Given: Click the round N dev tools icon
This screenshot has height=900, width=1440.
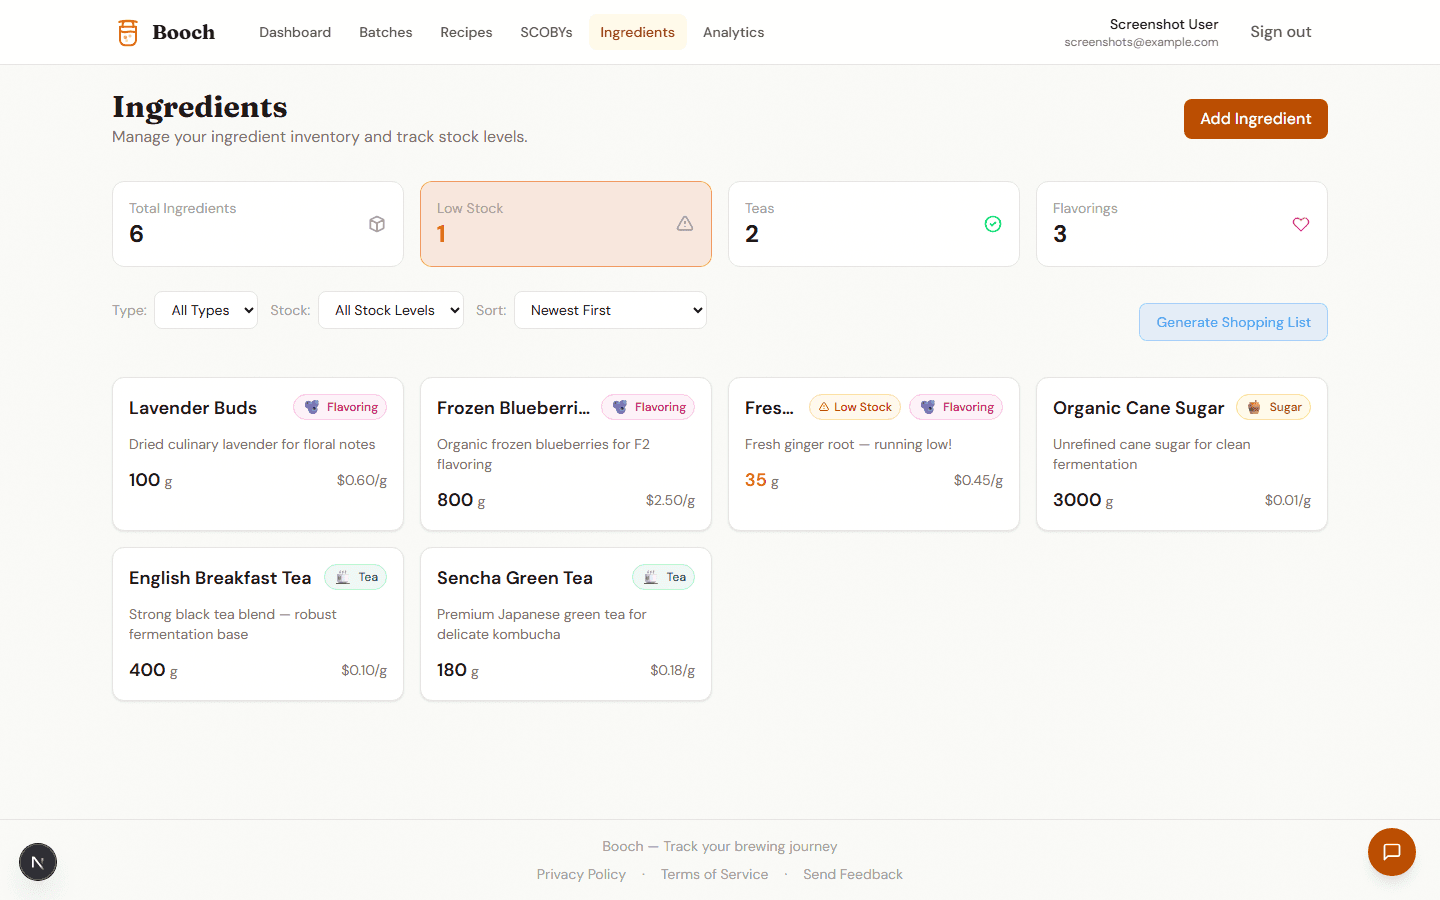Looking at the screenshot, I should 38,862.
